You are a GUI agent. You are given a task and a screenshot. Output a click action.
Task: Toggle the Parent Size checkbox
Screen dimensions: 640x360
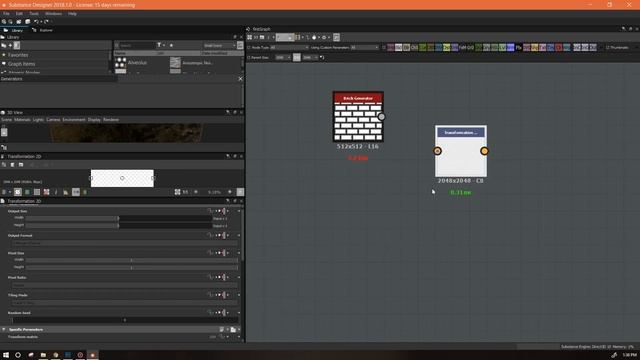tap(249, 58)
